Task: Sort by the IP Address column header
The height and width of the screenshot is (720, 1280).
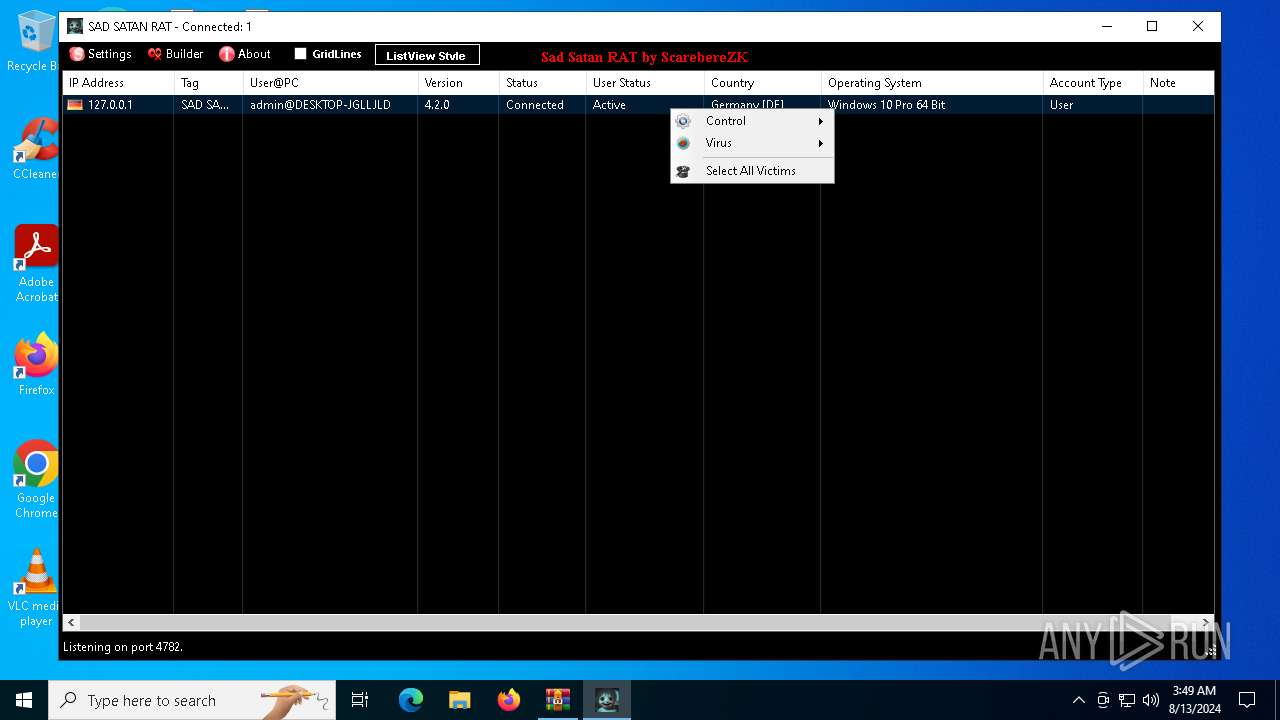Action: click(118, 83)
